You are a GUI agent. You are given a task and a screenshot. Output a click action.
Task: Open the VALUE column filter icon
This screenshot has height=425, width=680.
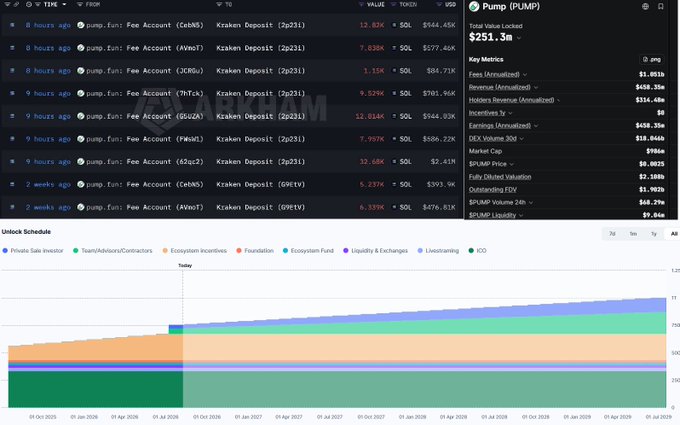click(x=361, y=4)
